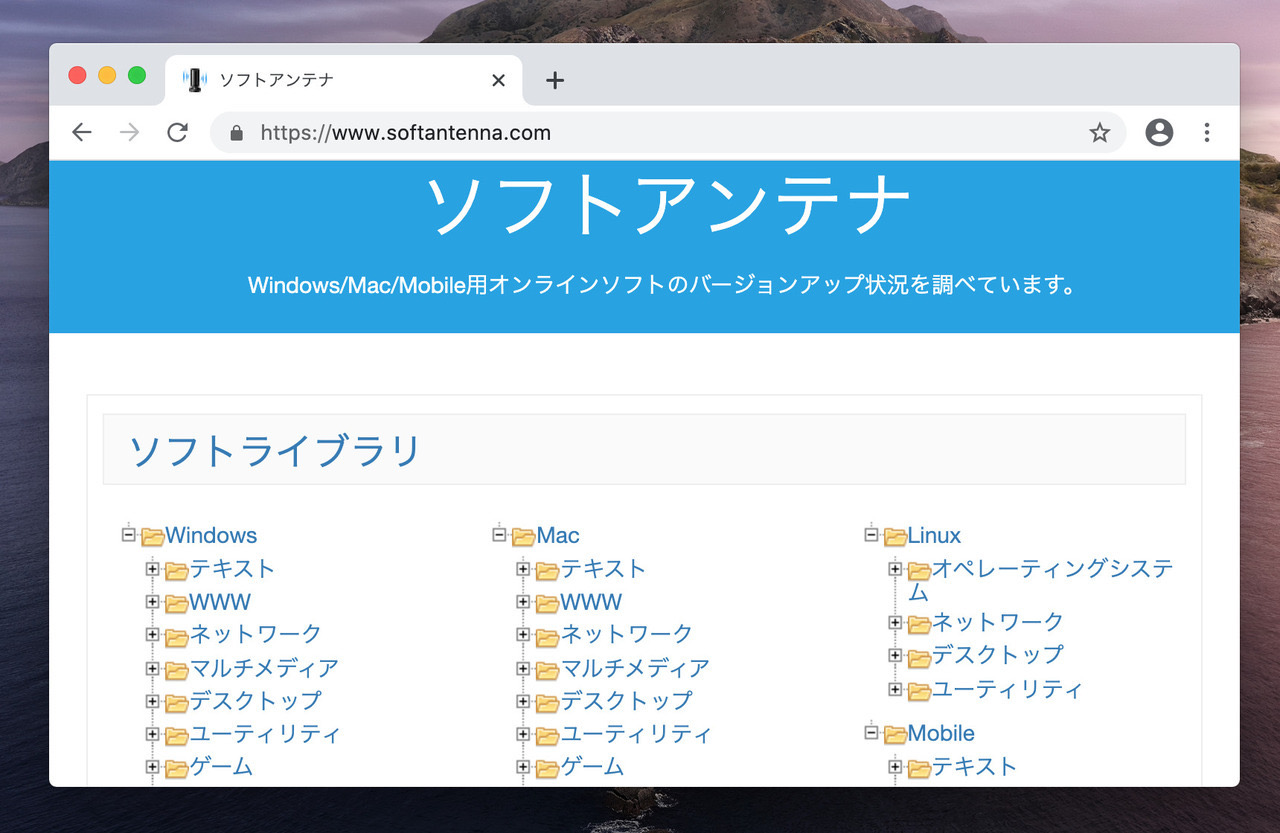1280x833 pixels.
Task: Open the ソフトライブラリ heading link
Action: [275, 451]
